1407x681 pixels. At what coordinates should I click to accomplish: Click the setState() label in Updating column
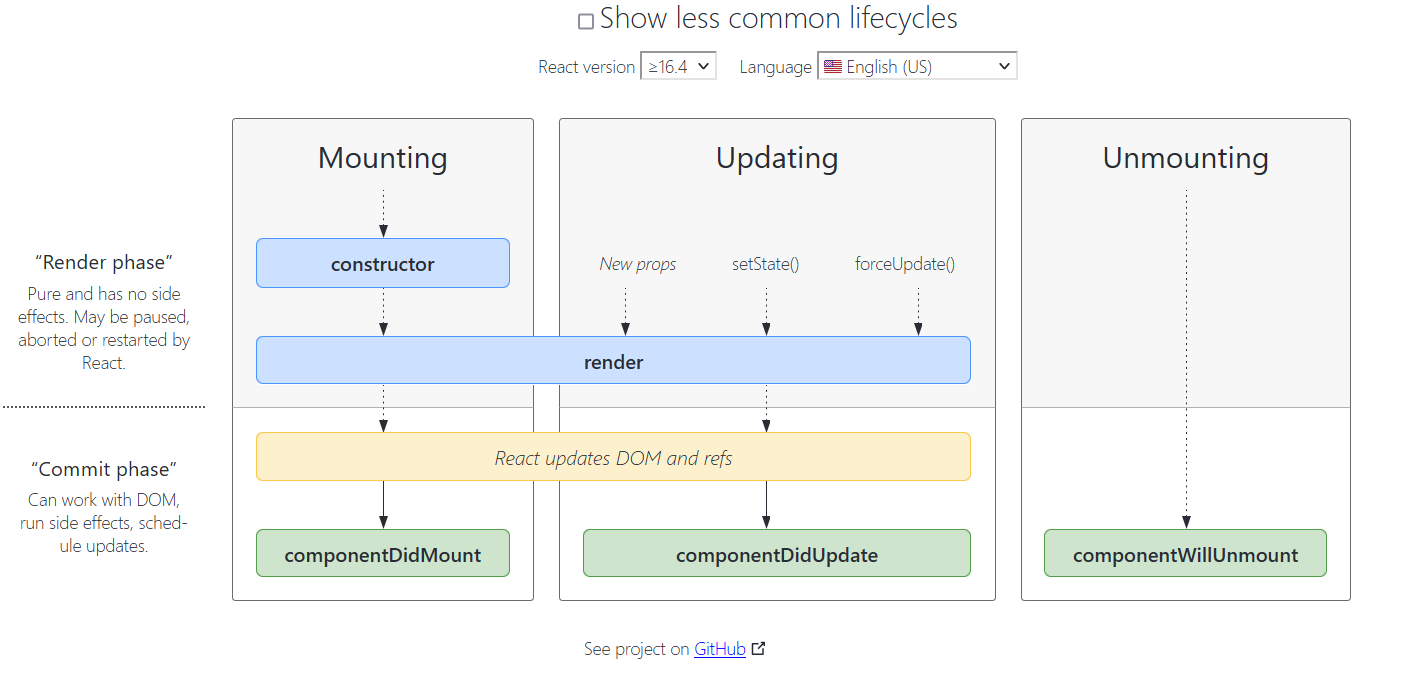[766, 263]
